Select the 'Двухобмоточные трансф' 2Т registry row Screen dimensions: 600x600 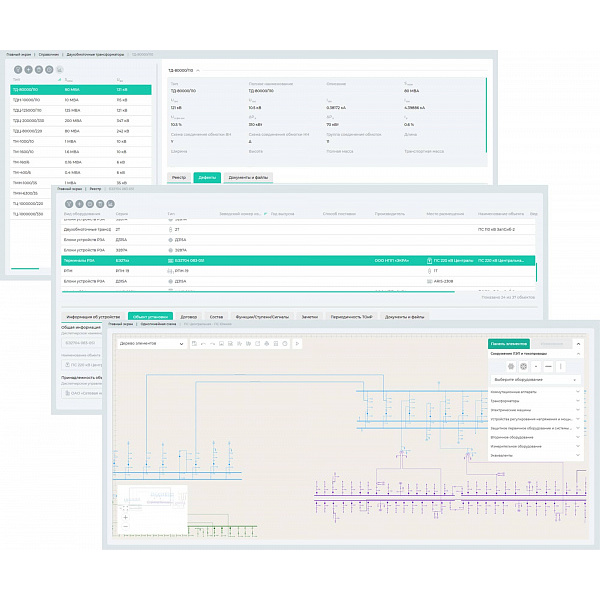pyautogui.click(x=298, y=230)
